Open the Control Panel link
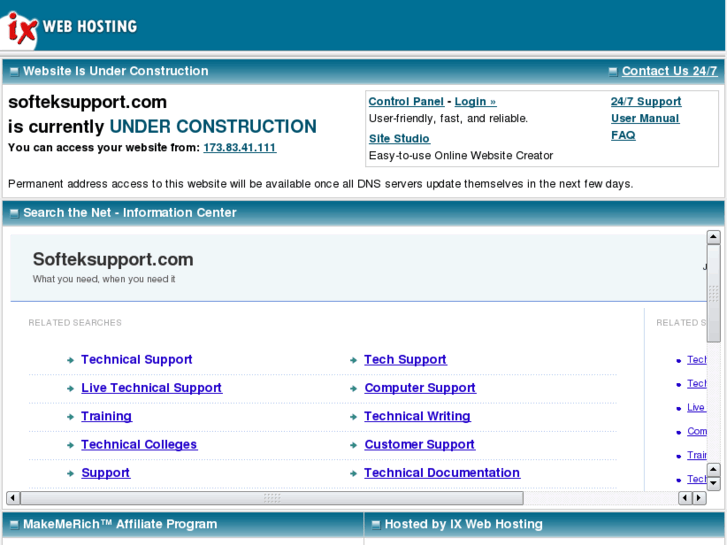Viewport: 727px width, 545px height. pos(406,102)
